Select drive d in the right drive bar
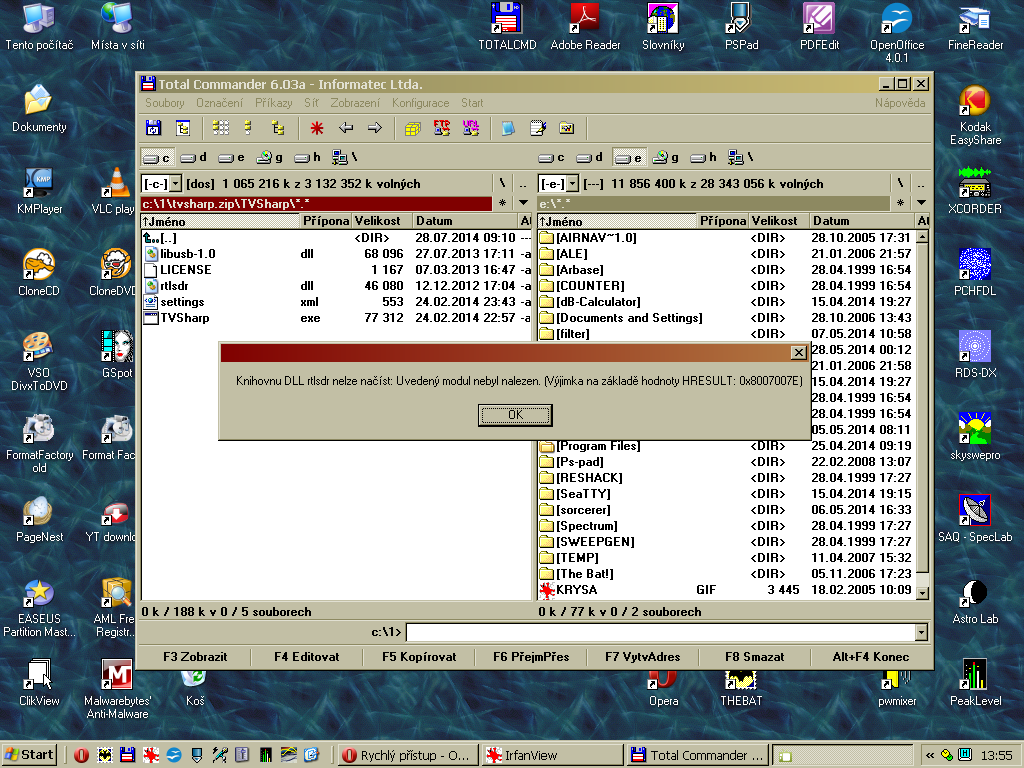The height and width of the screenshot is (768, 1024). click(590, 157)
